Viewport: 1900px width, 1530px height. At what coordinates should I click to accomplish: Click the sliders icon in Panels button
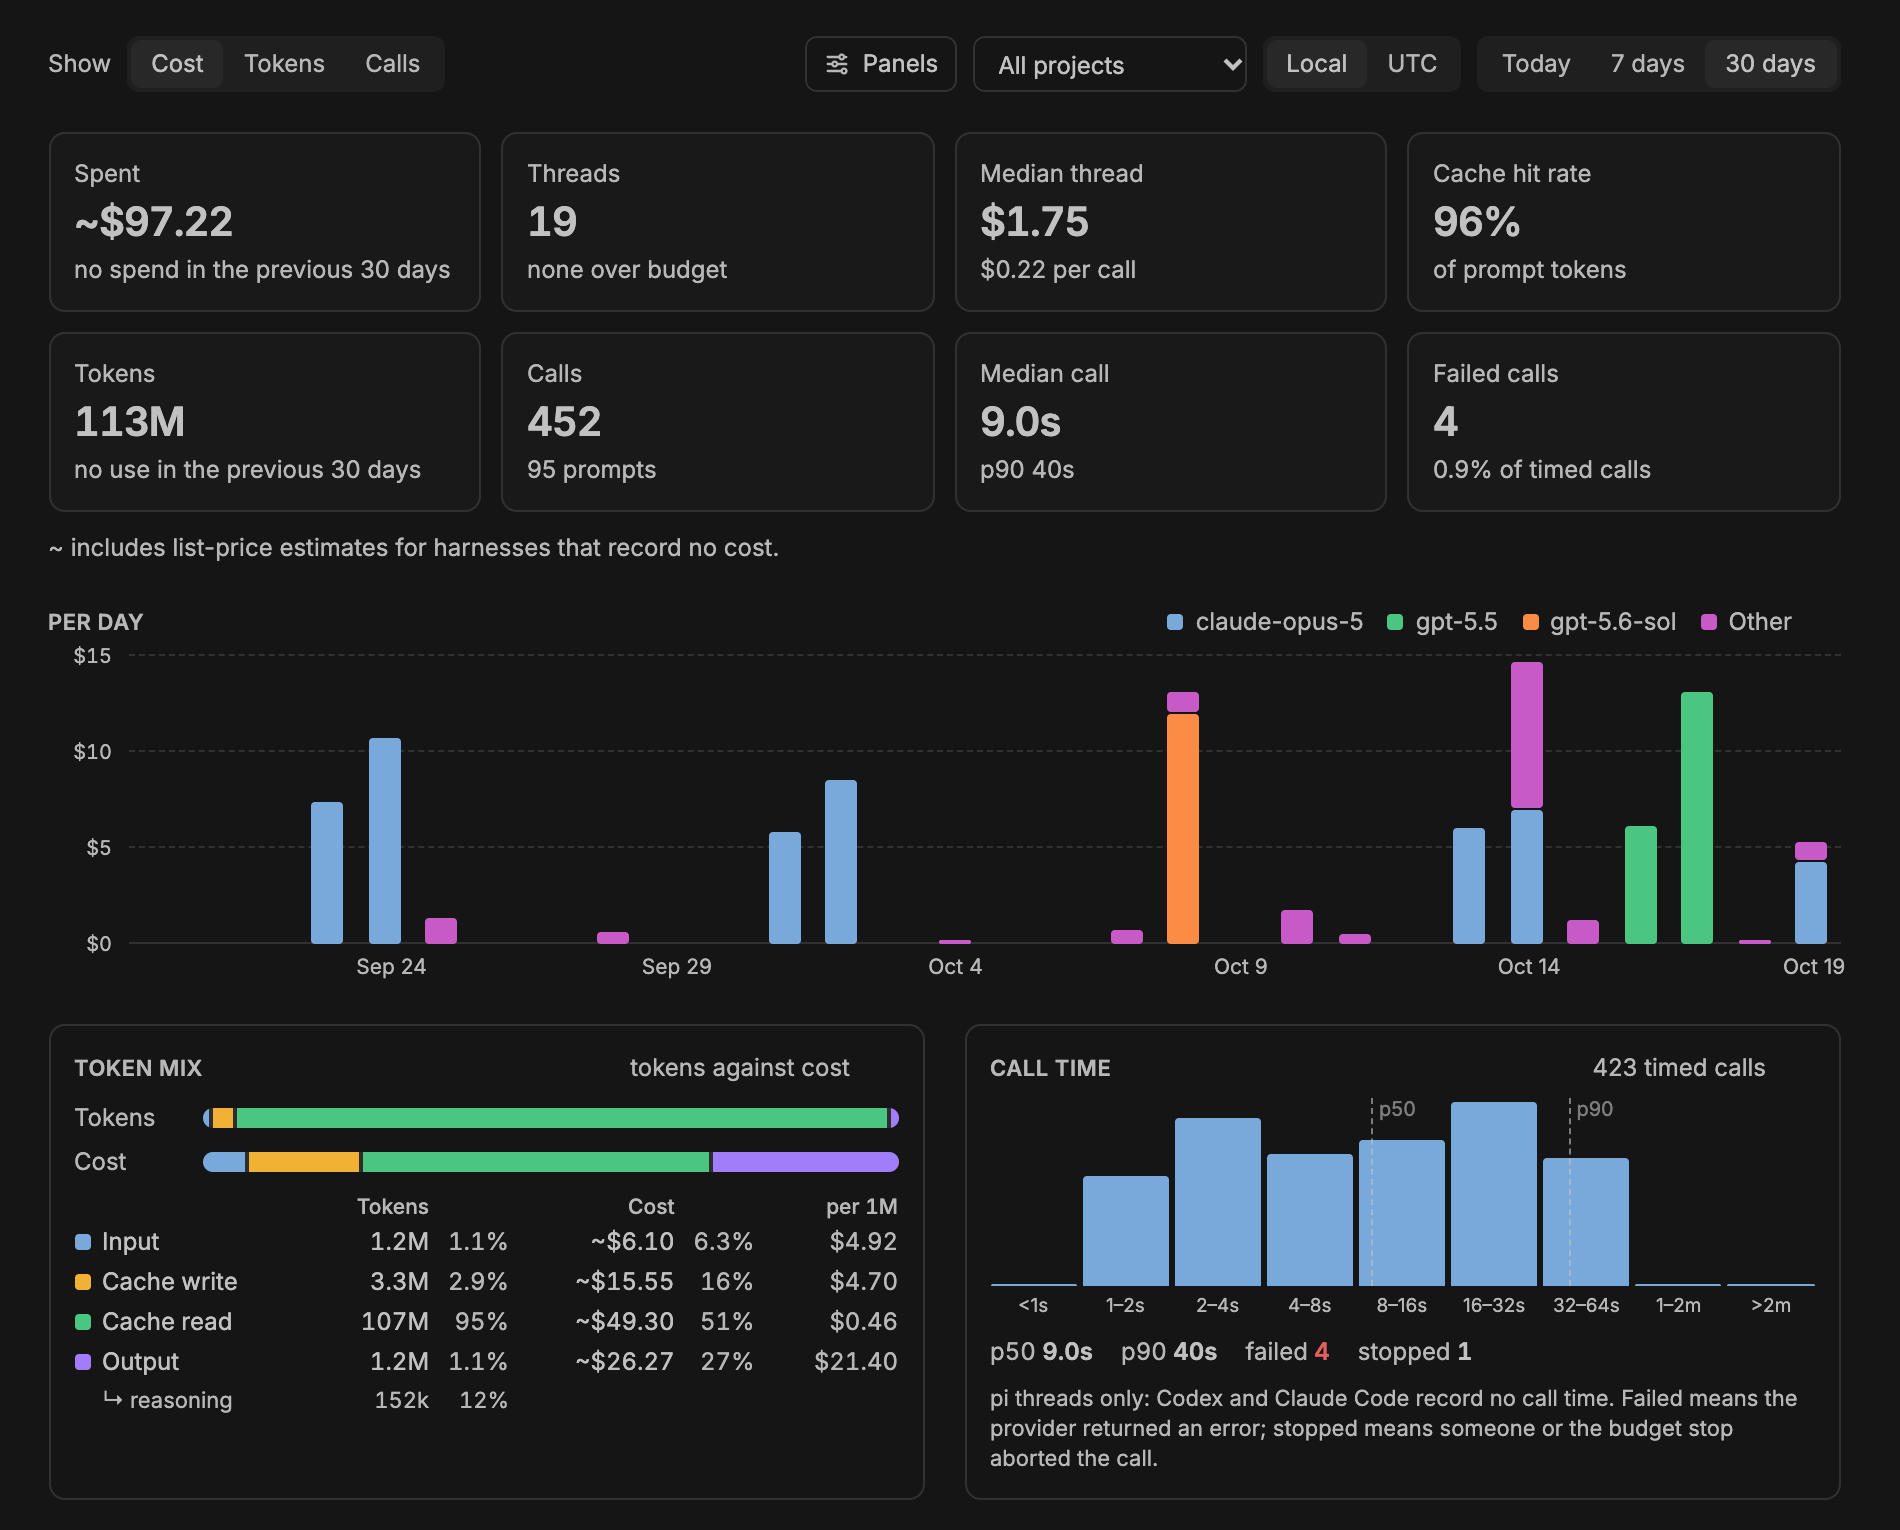point(837,64)
